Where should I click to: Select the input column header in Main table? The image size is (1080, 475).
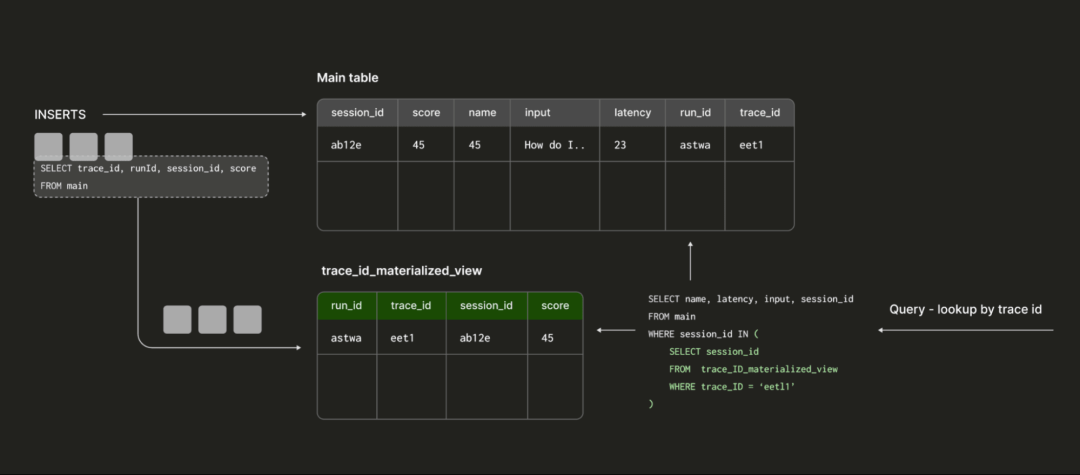click(x=537, y=113)
